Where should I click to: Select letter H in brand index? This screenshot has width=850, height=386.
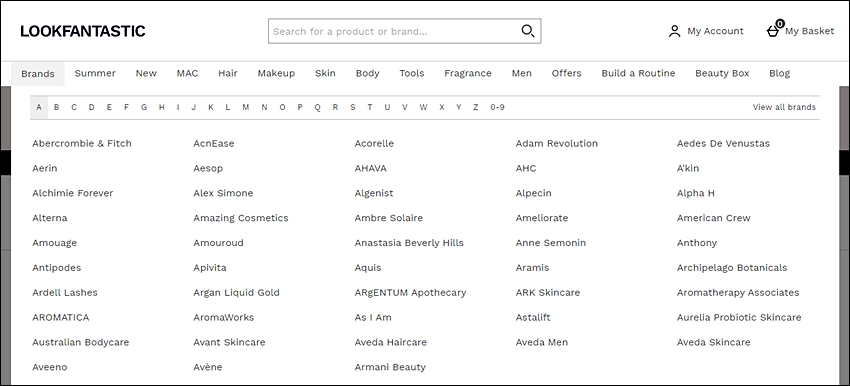162,107
